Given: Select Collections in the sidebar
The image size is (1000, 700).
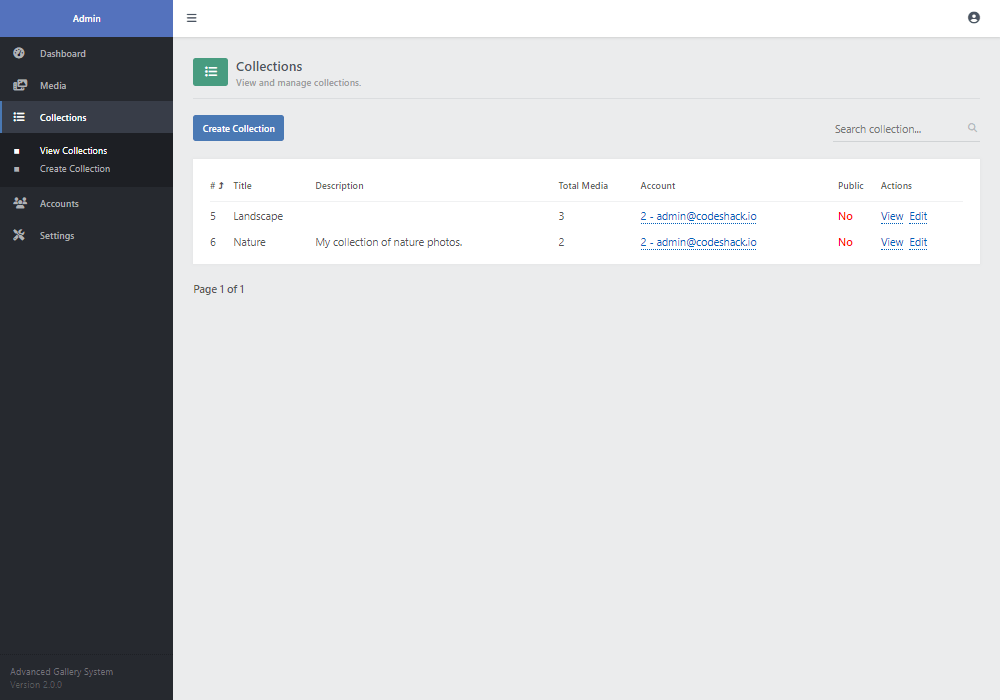Looking at the screenshot, I should click(86, 117).
